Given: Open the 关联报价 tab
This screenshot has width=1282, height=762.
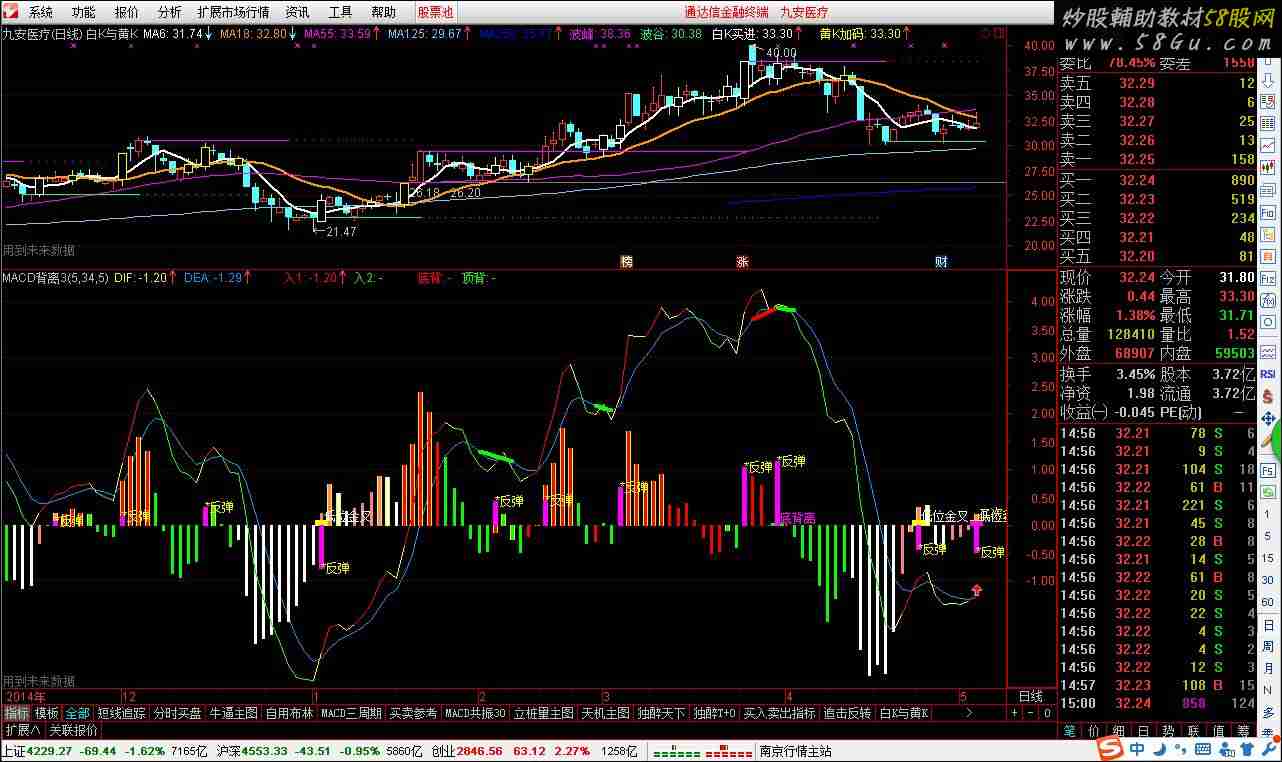Looking at the screenshot, I should click(73, 730).
